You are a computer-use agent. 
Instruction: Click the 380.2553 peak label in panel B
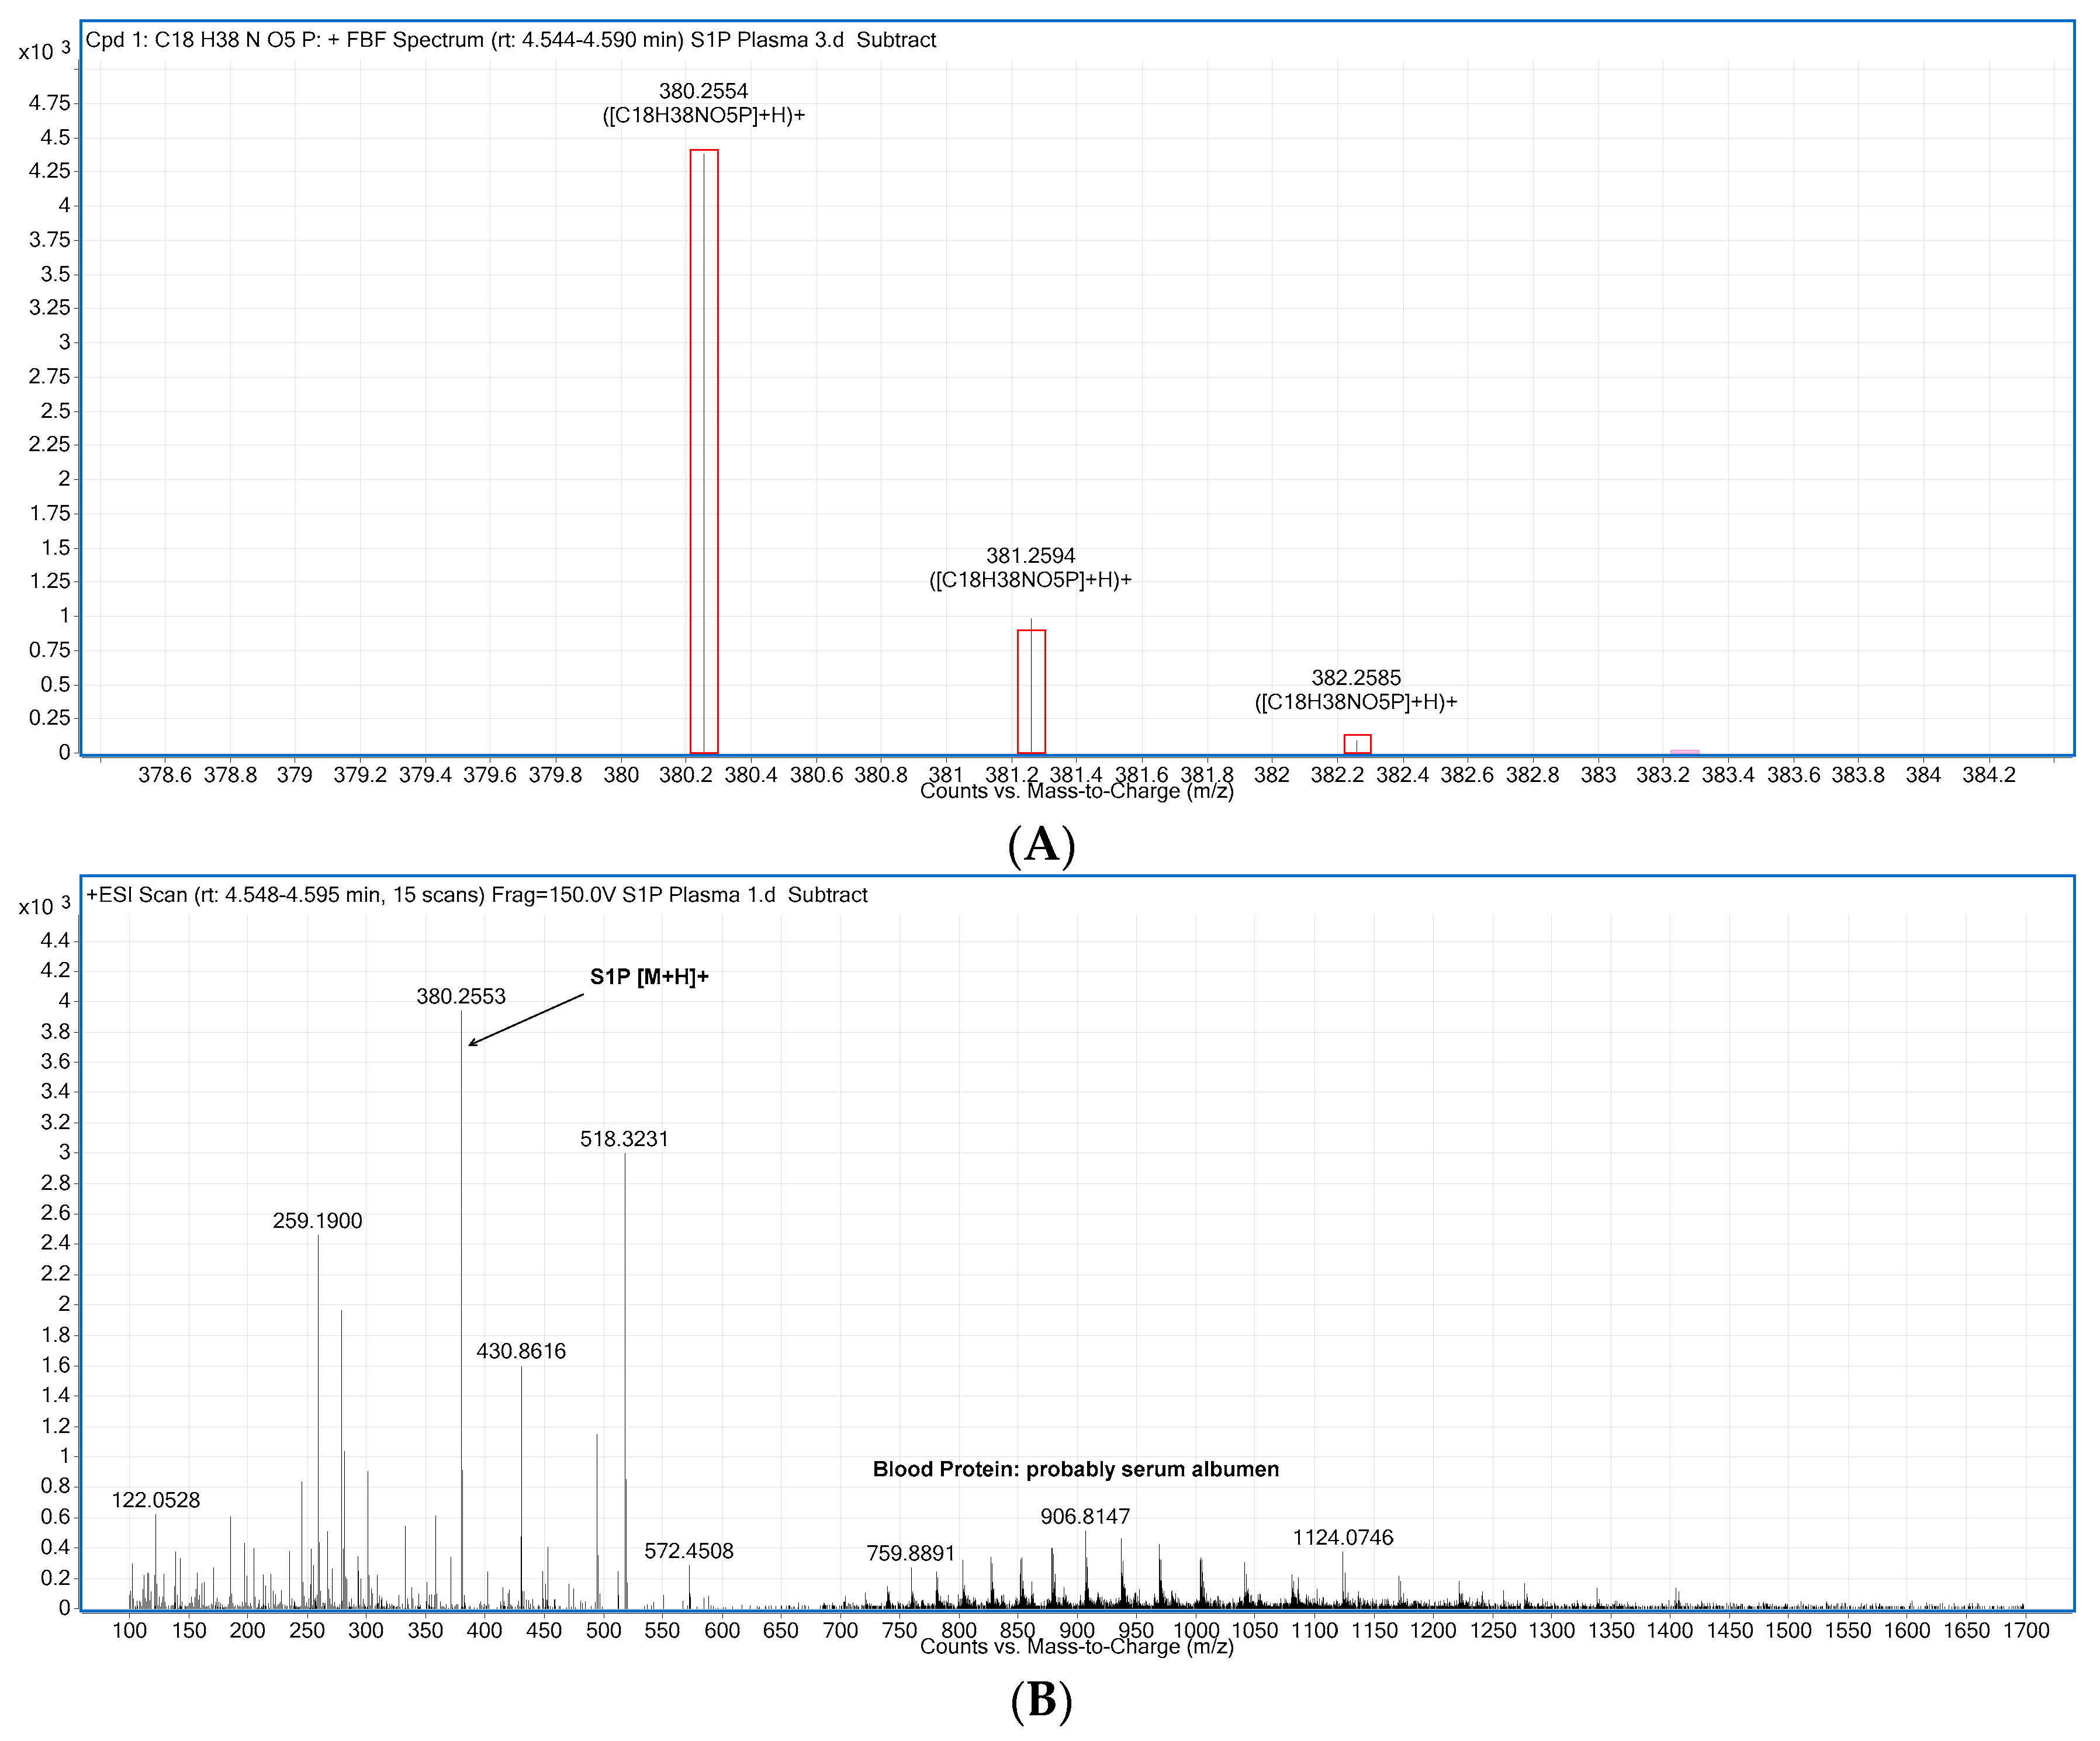(461, 996)
